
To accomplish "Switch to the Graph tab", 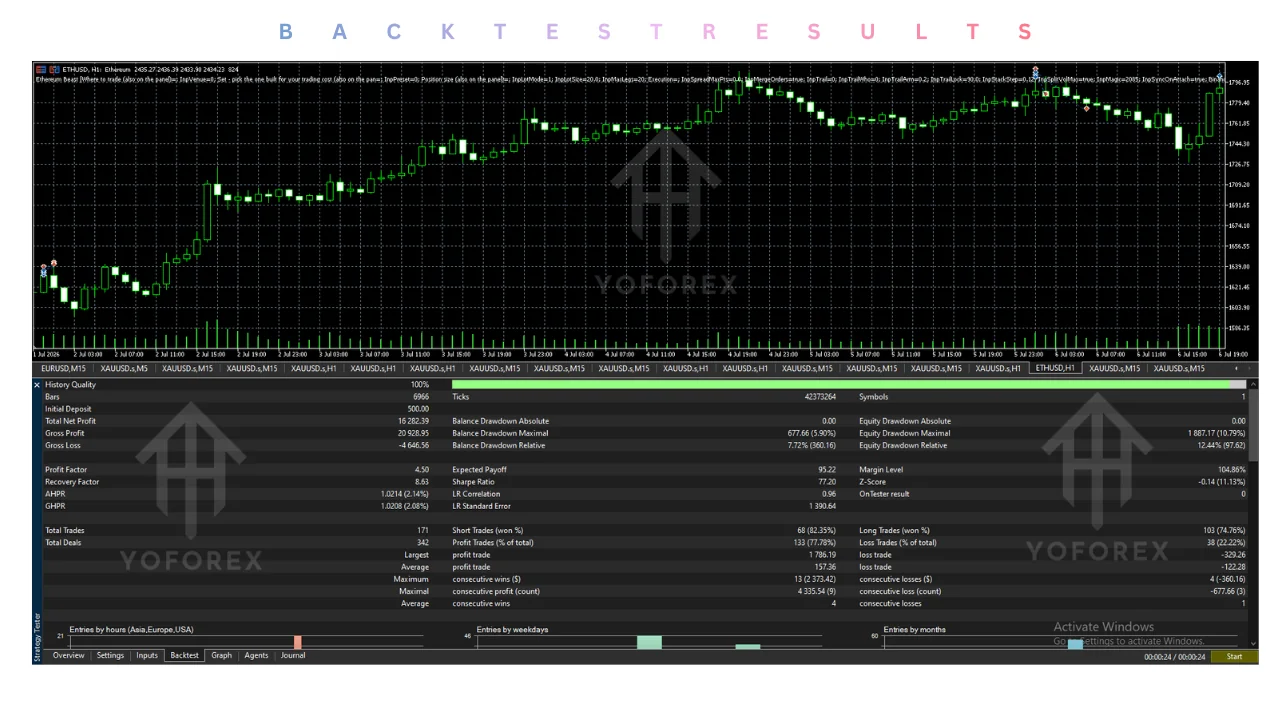I will pos(222,656).
